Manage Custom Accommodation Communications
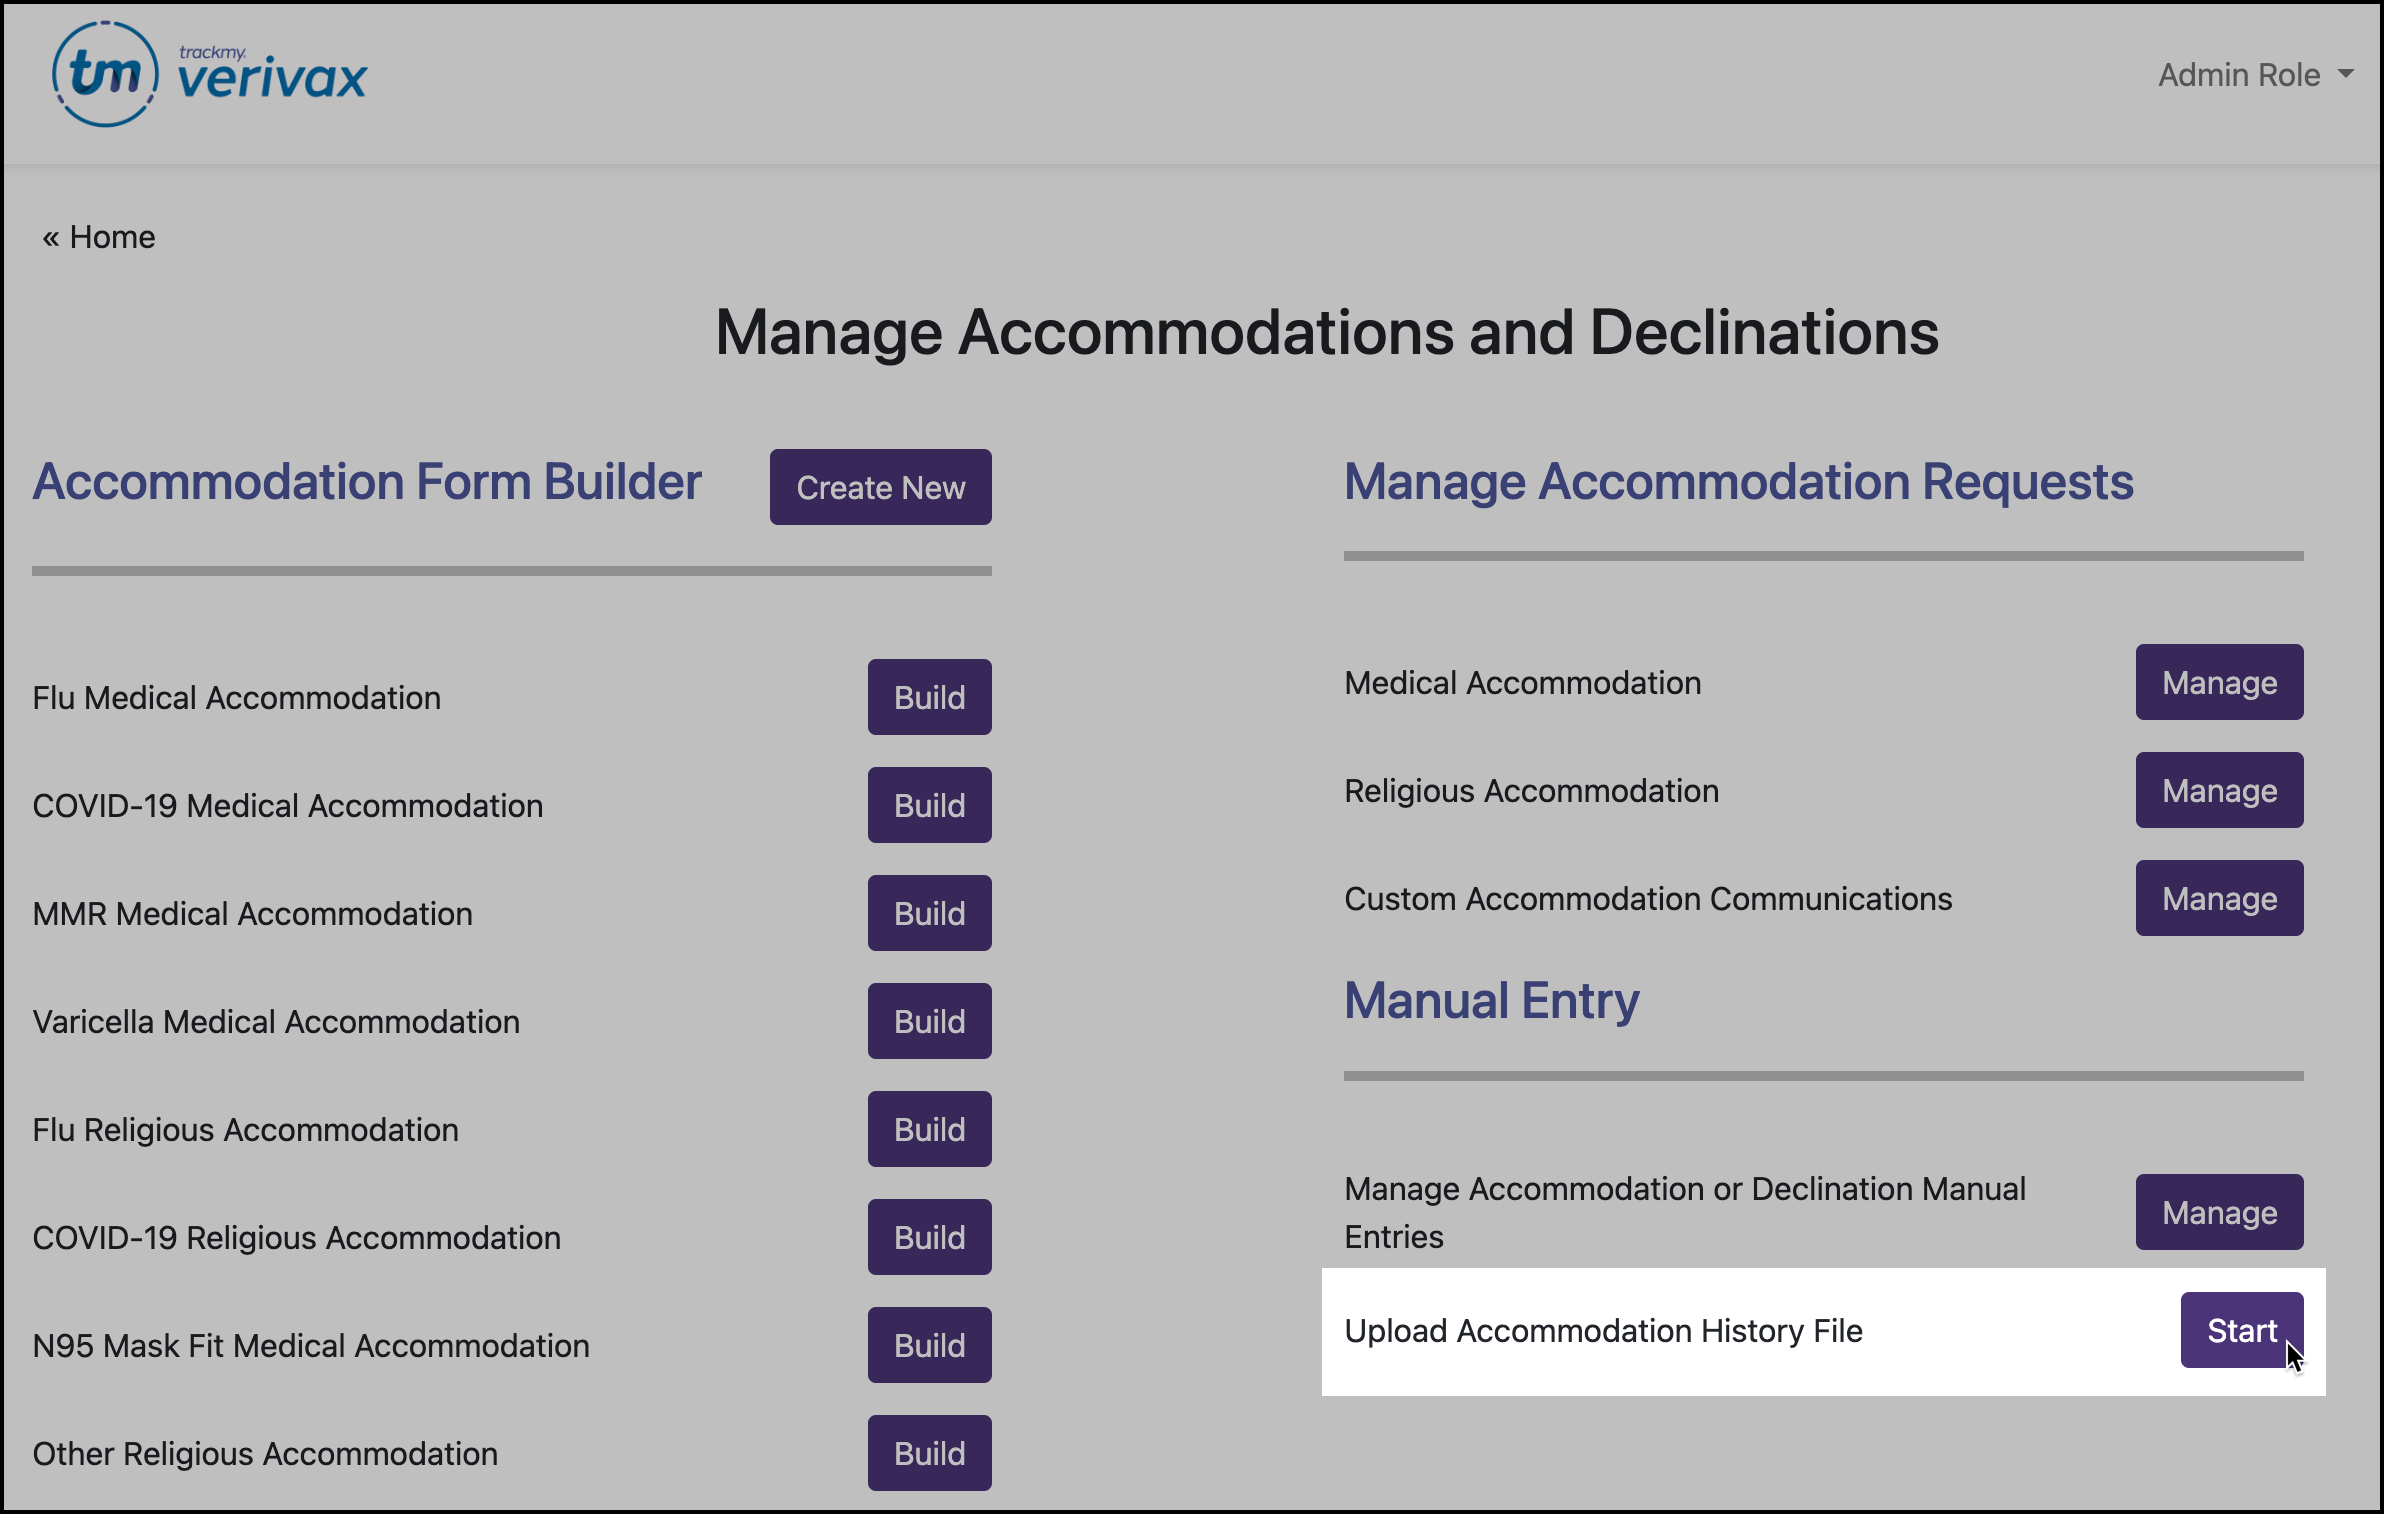The image size is (2384, 1514). click(x=2219, y=898)
